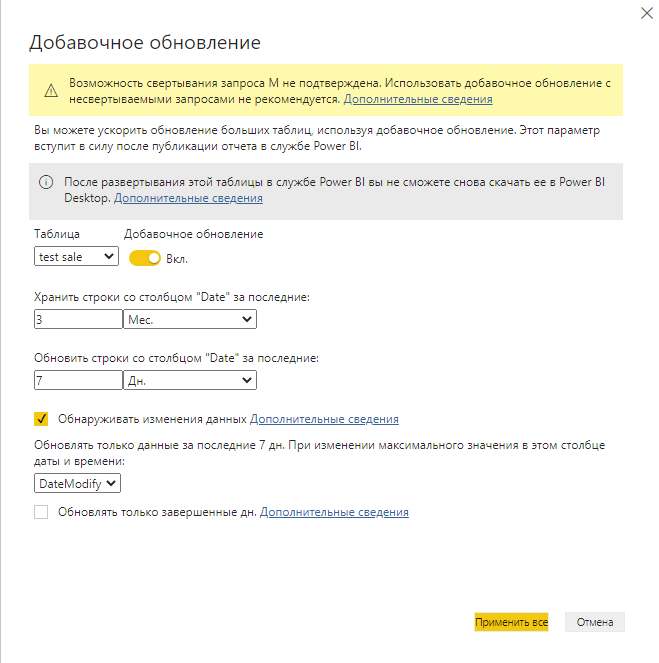Open 'Дополнительные сведения' link in gray info box
This screenshot has width=659, height=663.
pyautogui.click(x=188, y=198)
